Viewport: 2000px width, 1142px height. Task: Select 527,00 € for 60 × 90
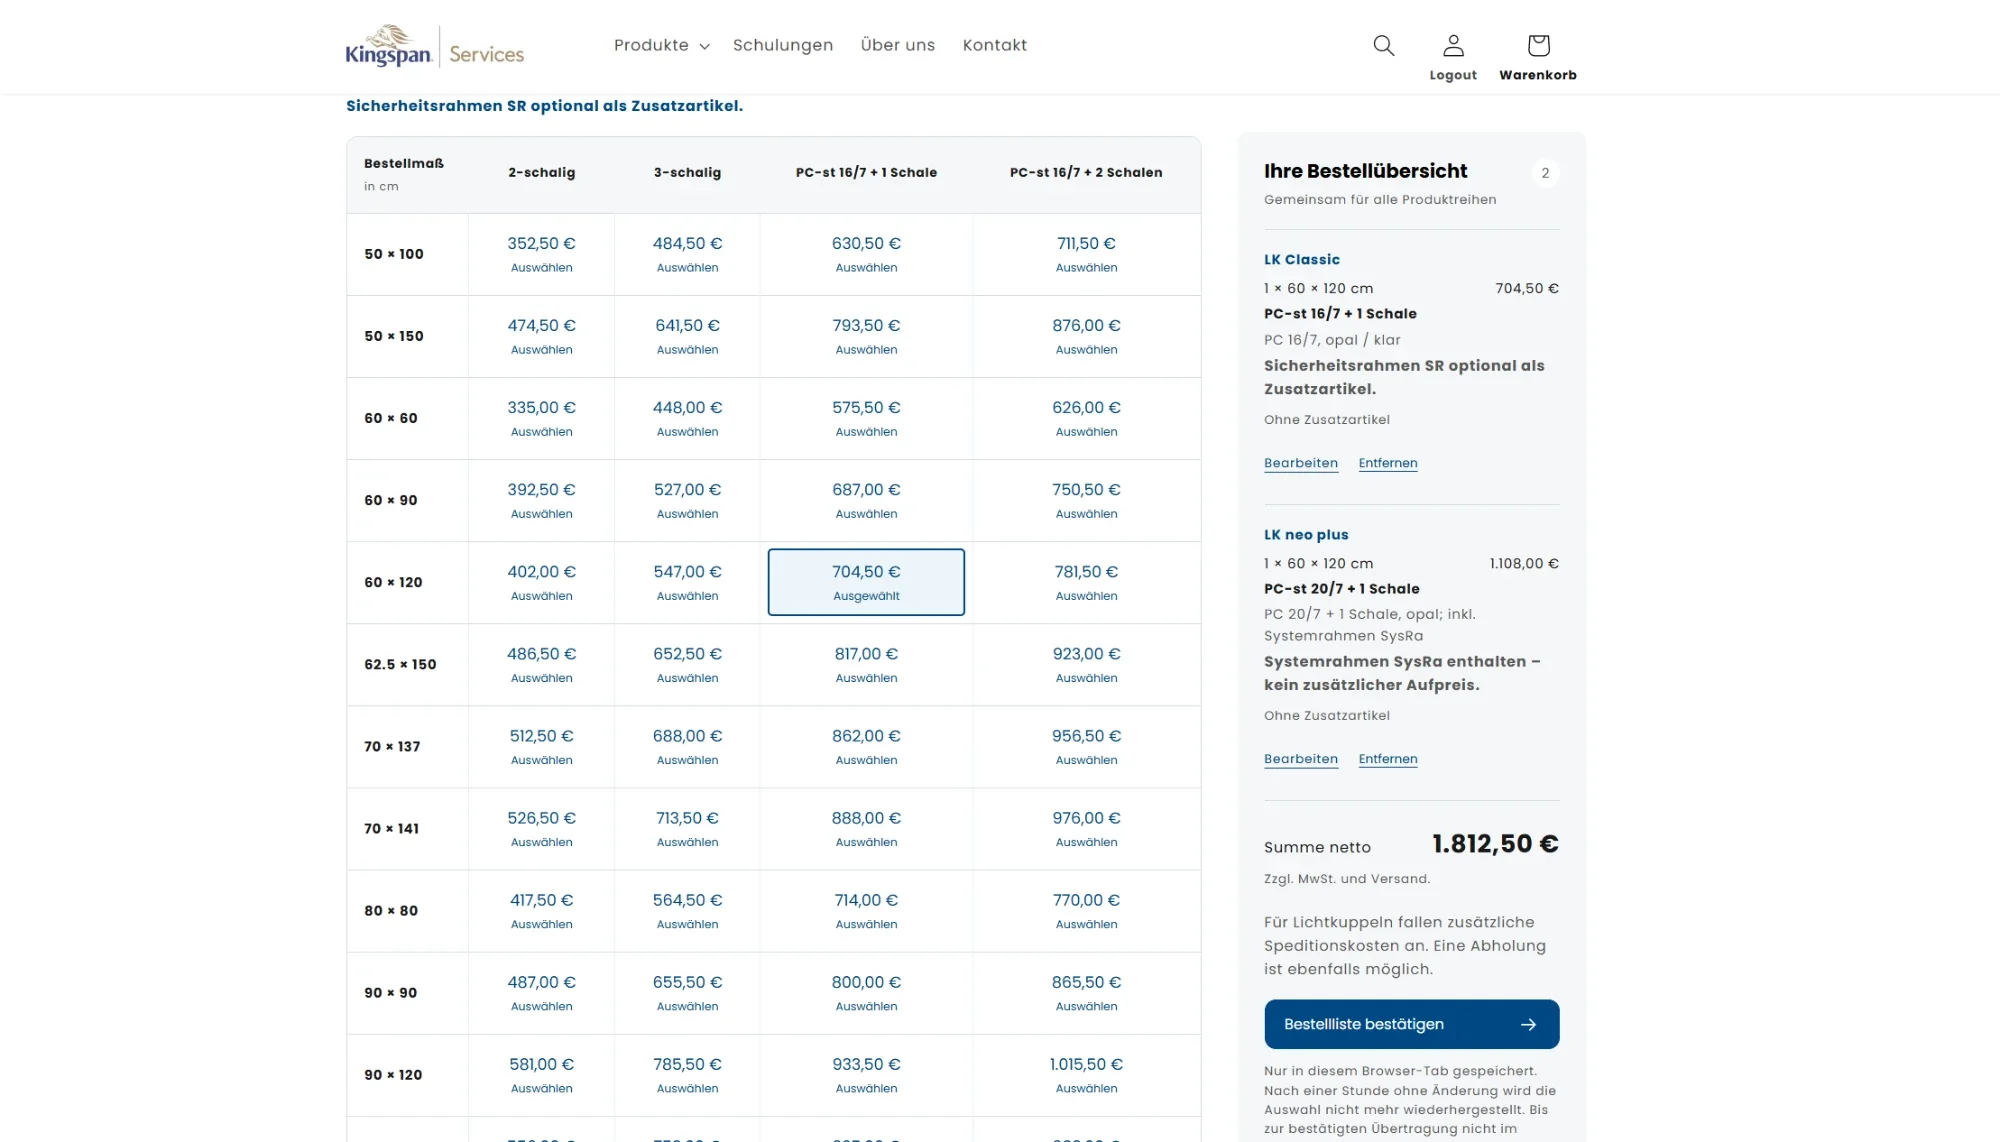(x=687, y=500)
